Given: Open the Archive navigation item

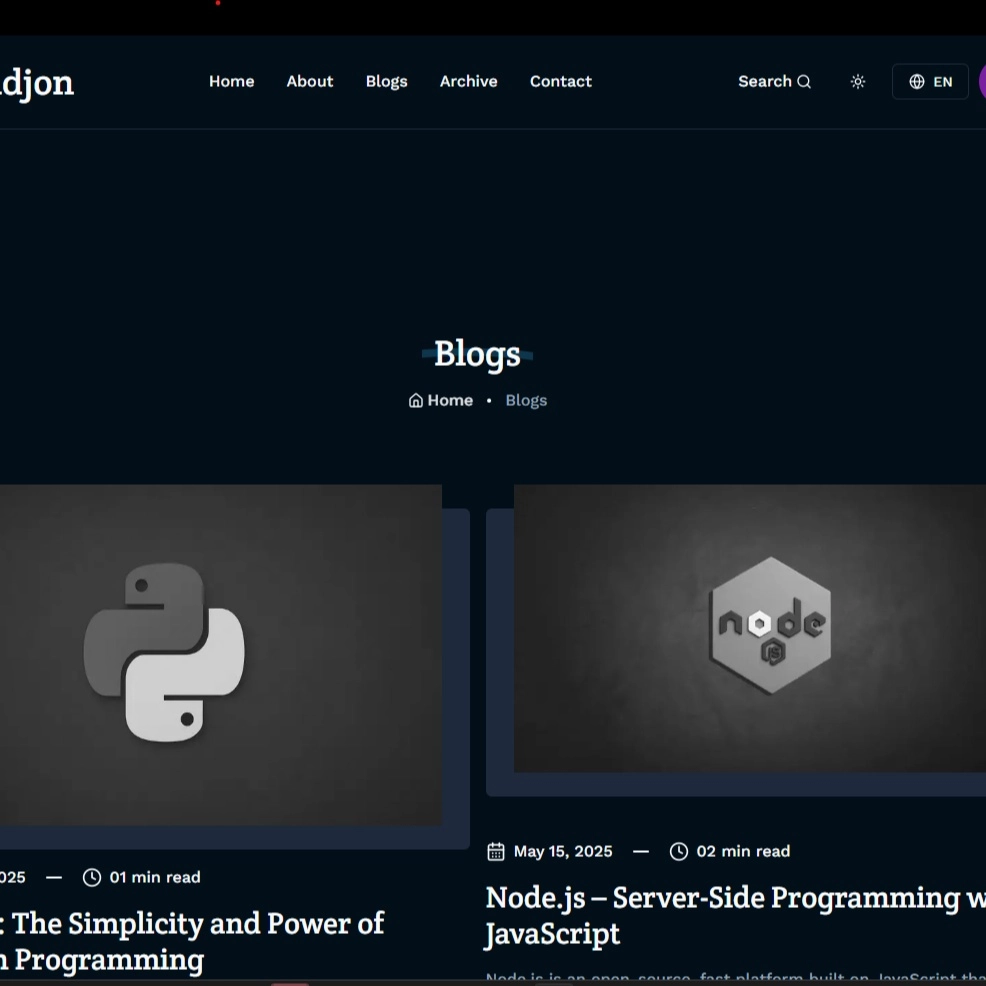Looking at the screenshot, I should click(x=468, y=82).
